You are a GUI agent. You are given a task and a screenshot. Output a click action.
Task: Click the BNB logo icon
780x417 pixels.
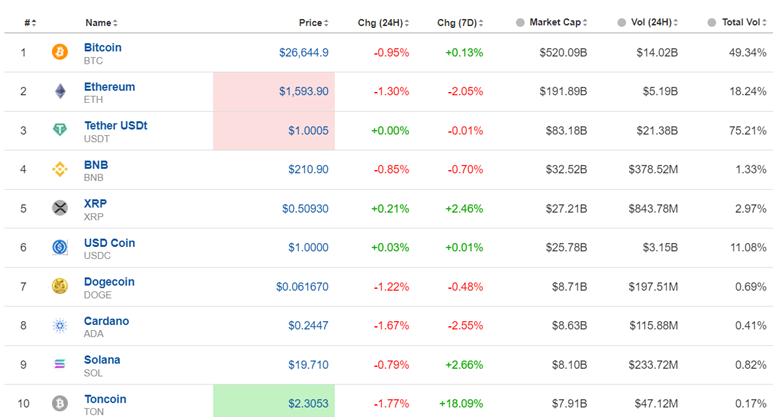pos(60,169)
